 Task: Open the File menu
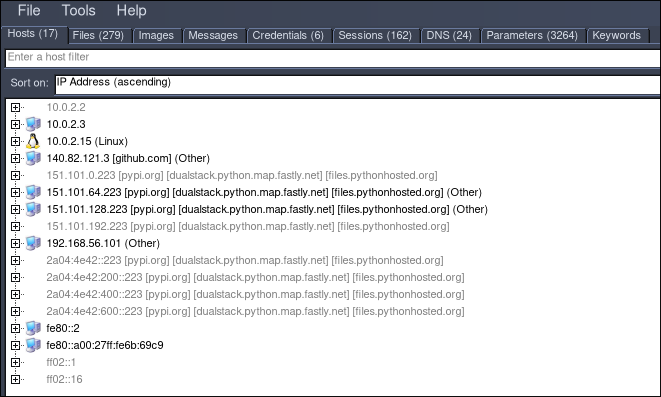pyautogui.click(x=29, y=11)
